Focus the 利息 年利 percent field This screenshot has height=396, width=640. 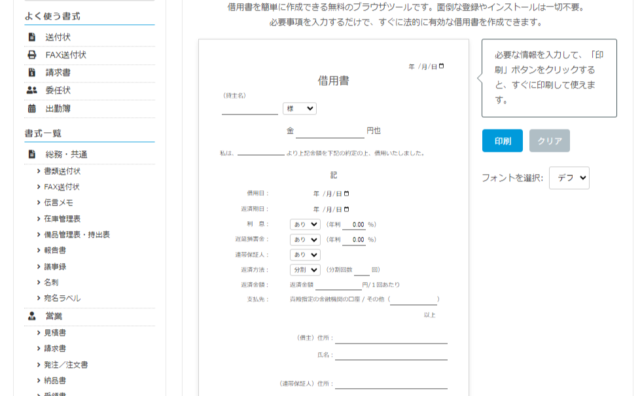354,225
